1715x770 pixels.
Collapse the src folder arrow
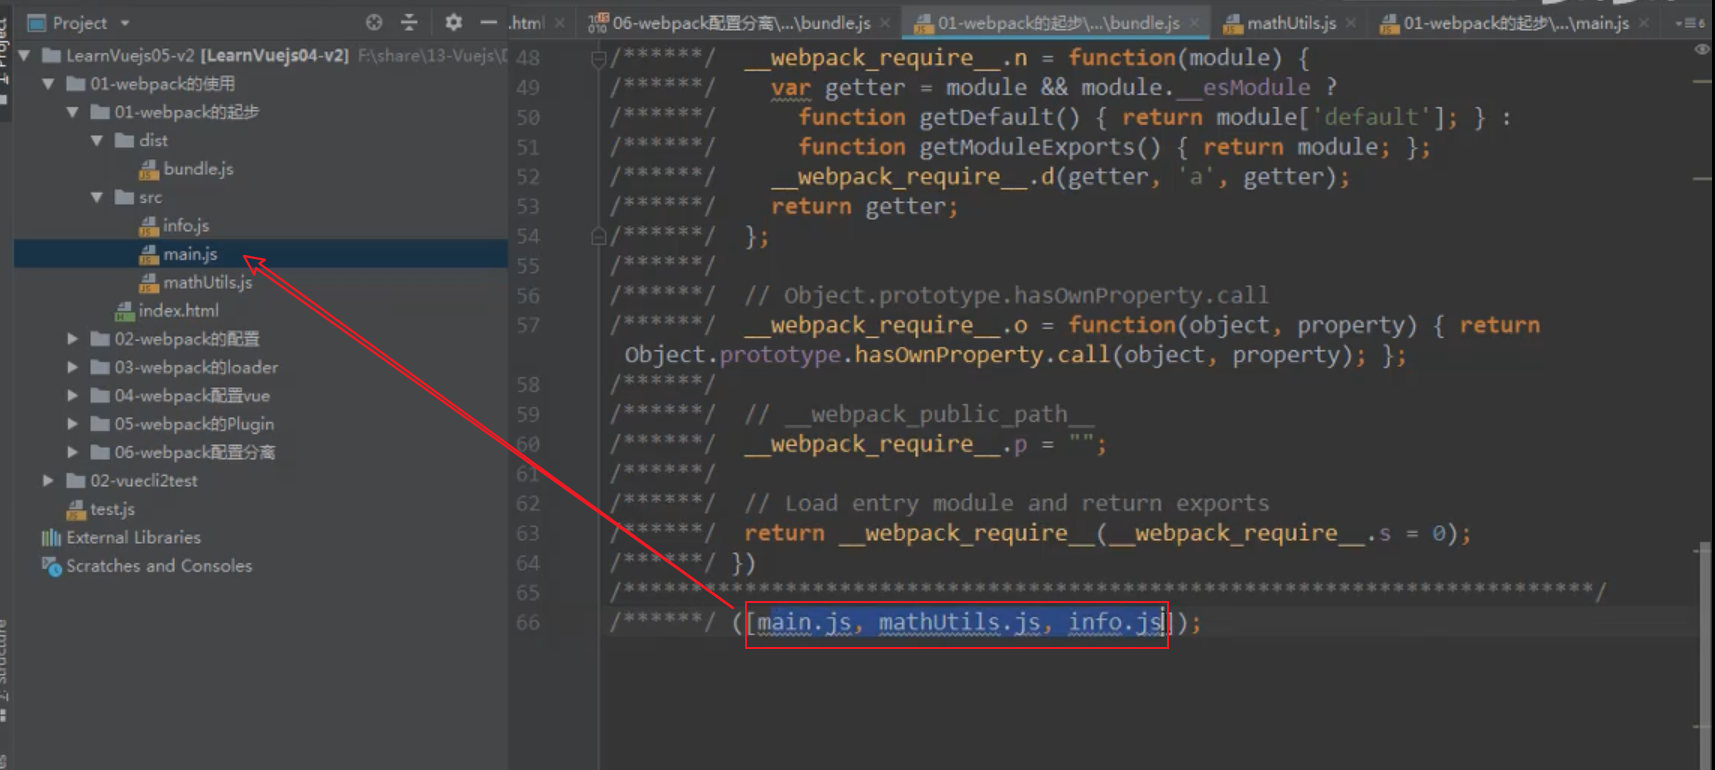tap(97, 198)
